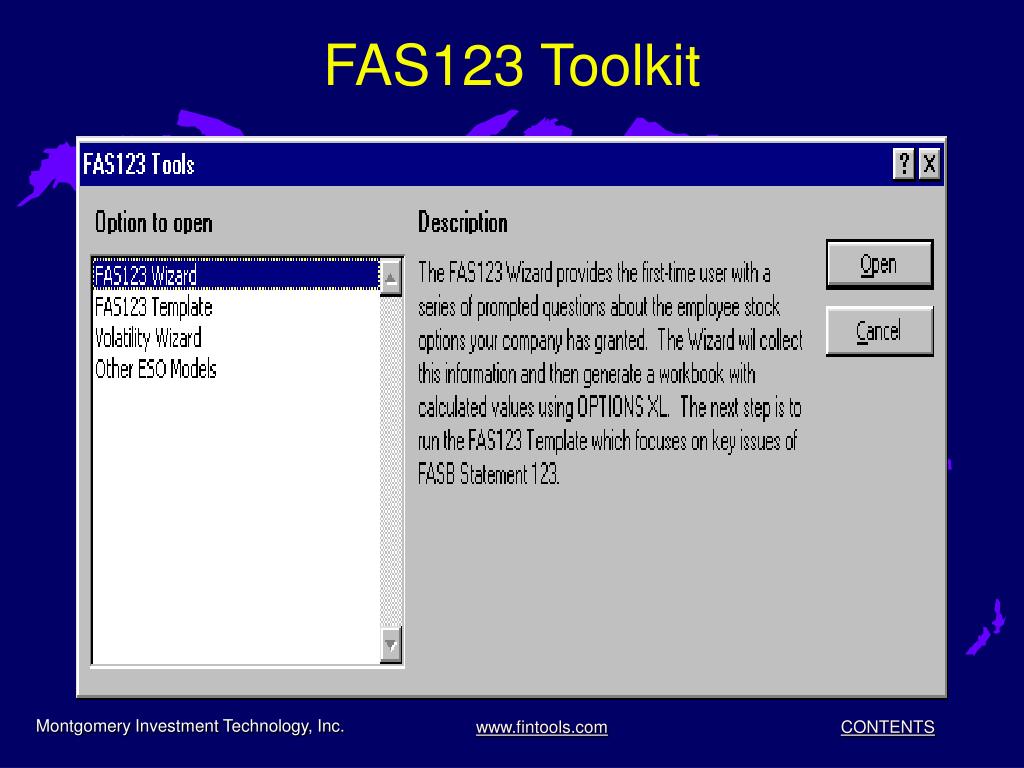Click the scrollbar track of the options list
Image resolution: width=1024 pixels, height=768 pixels.
pyautogui.click(x=391, y=461)
